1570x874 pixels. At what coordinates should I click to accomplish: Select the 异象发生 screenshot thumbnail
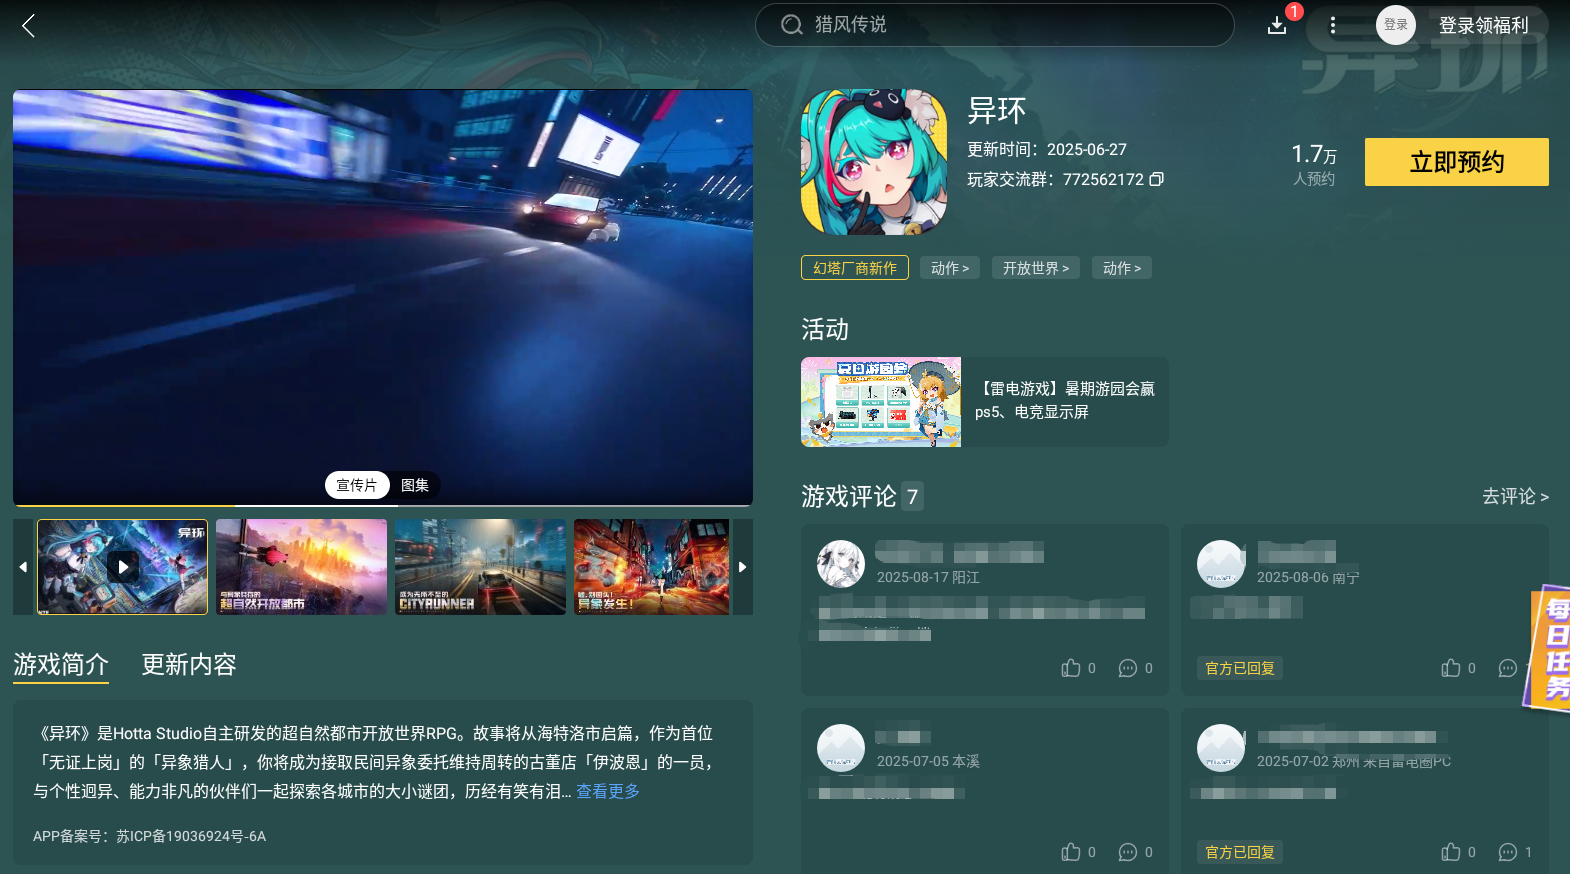click(651, 567)
